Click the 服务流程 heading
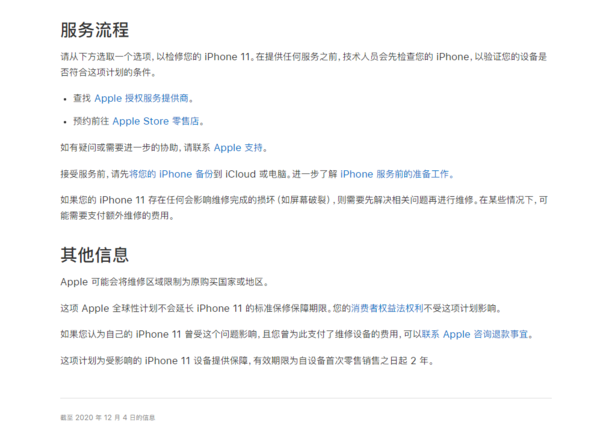Viewport: 600px width, 437px height. point(95,30)
